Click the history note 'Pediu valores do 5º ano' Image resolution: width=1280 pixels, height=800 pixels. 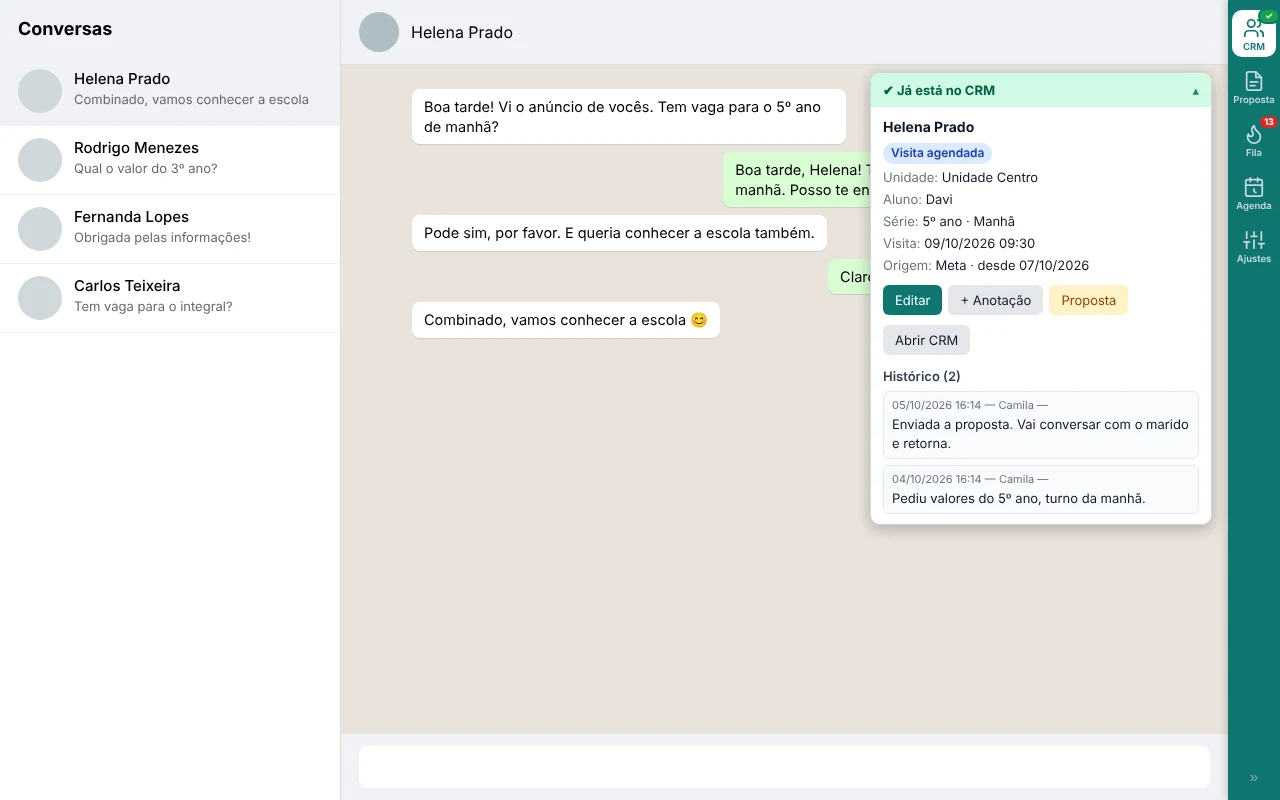coord(1040,489)
